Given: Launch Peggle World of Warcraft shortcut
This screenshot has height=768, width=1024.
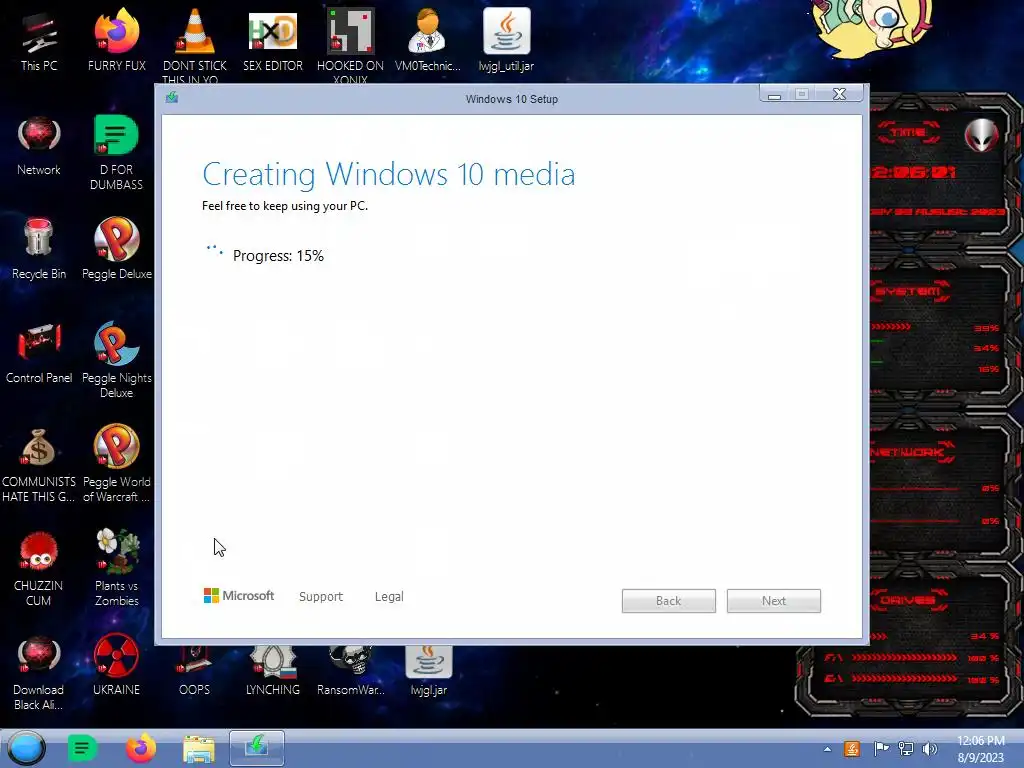Looking at the screenshot, I should tap(116, 465).
